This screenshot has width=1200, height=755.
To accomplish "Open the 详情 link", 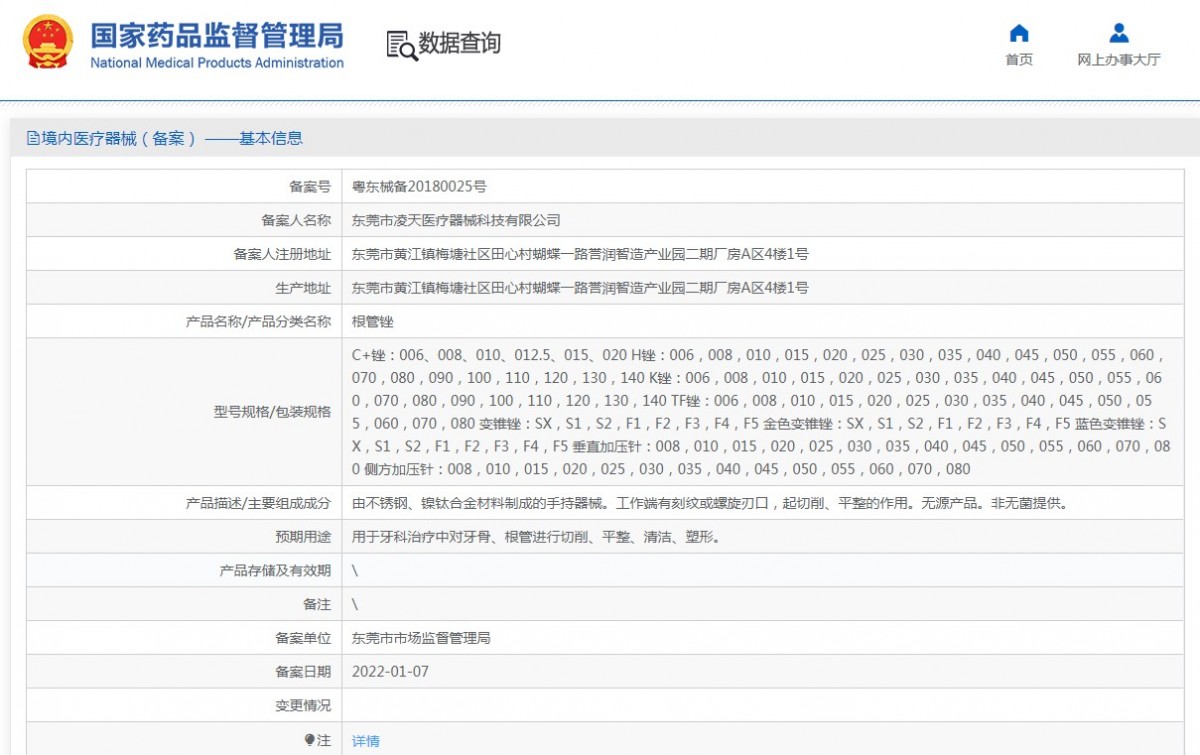I will 366,741.
